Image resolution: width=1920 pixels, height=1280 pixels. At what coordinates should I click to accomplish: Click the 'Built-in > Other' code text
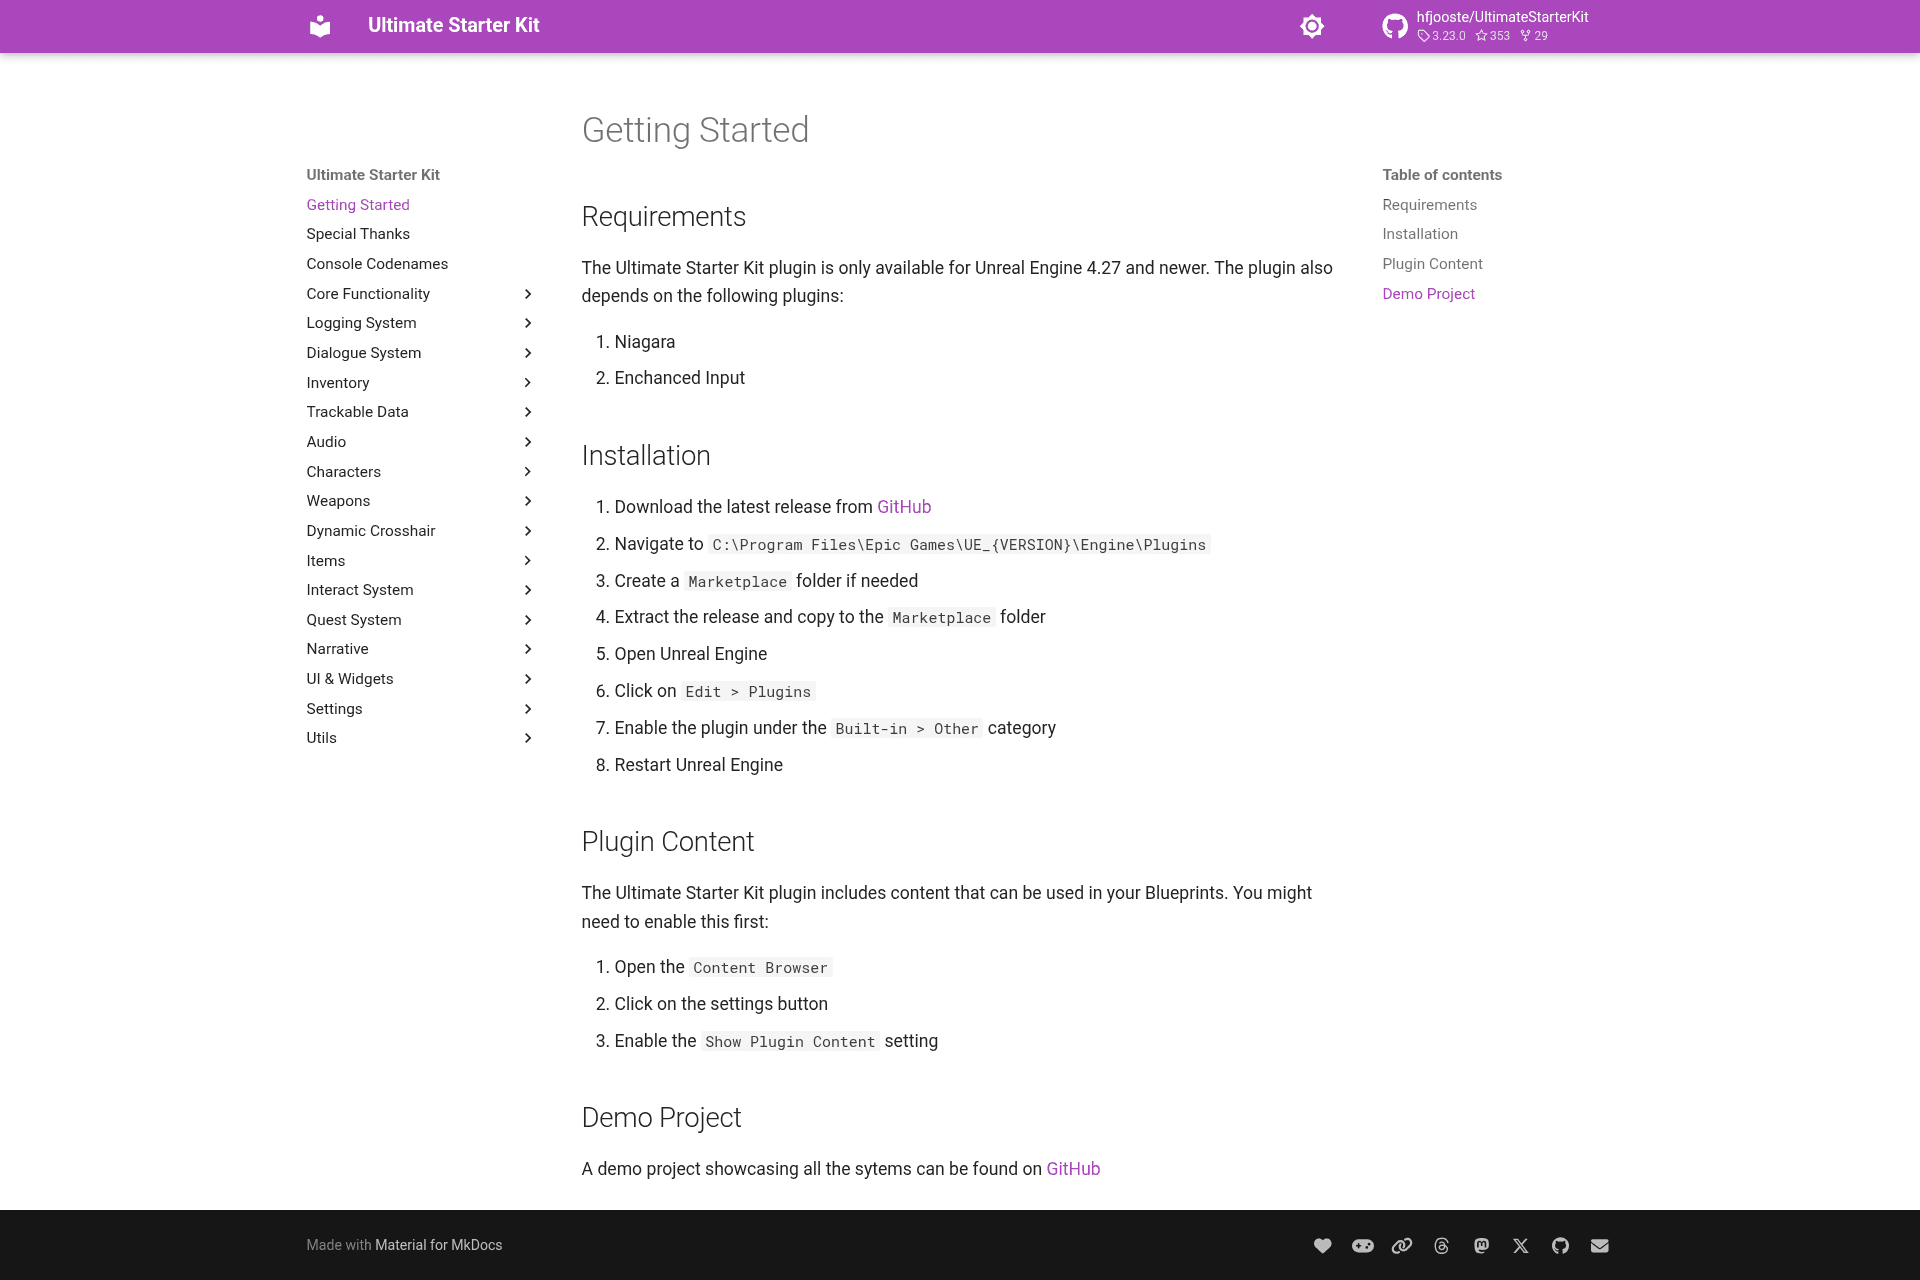coord(907,729)
